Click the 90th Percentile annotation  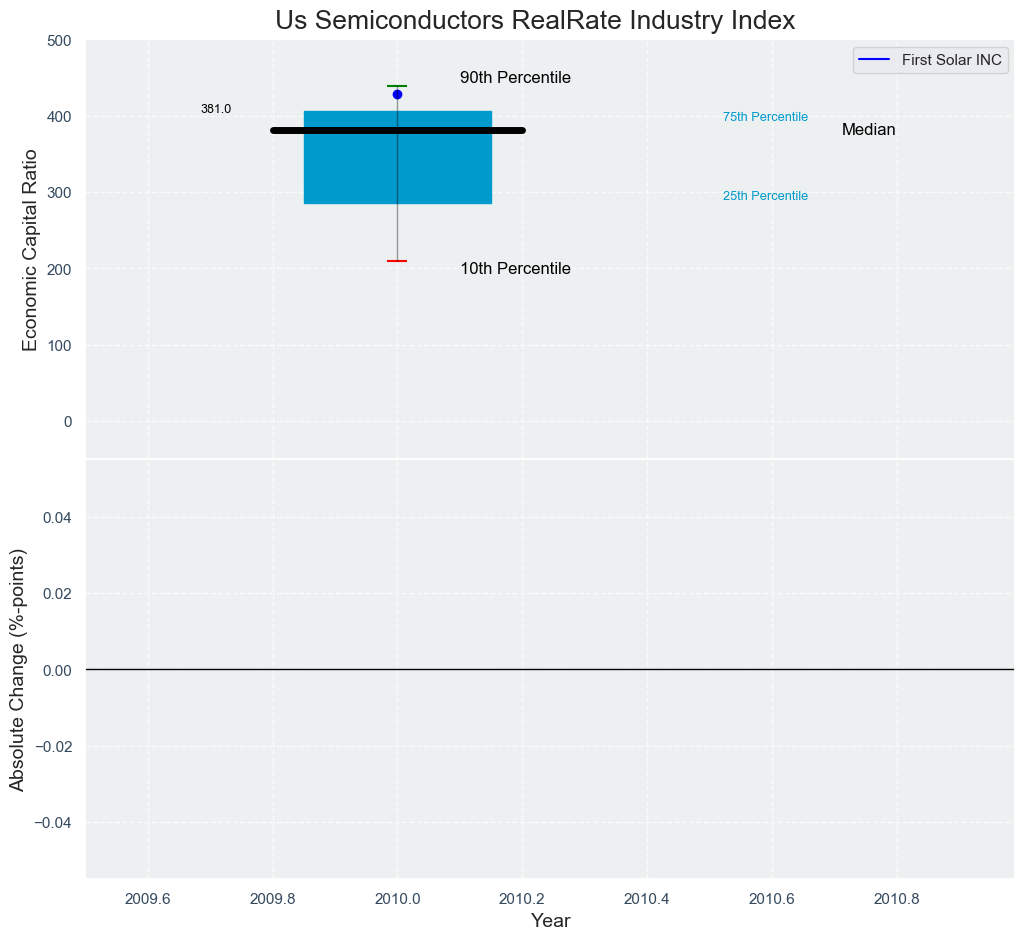point(515,78)
